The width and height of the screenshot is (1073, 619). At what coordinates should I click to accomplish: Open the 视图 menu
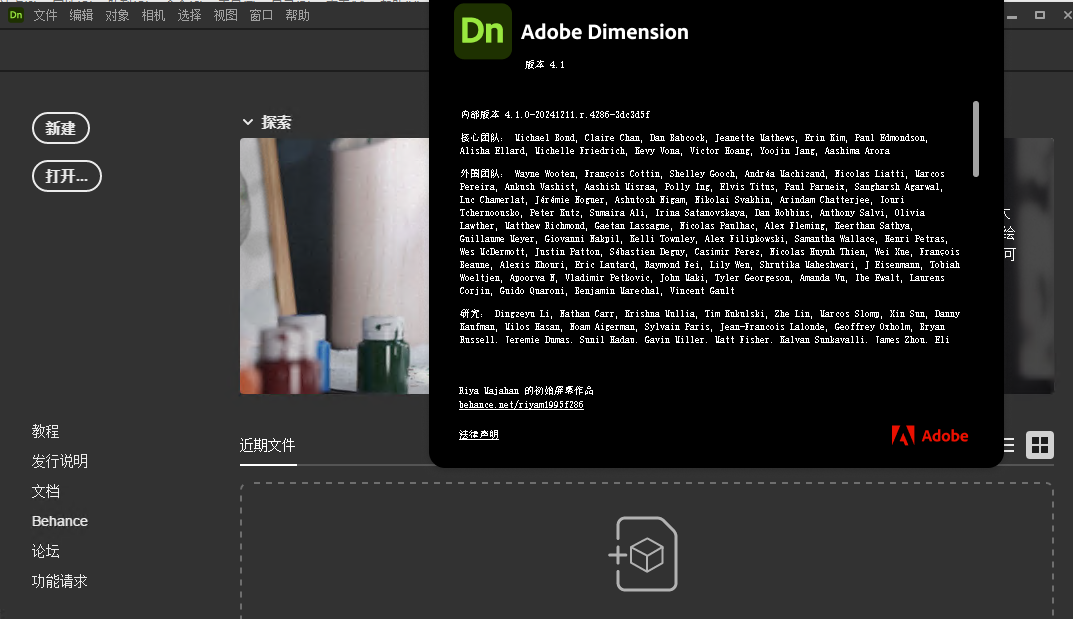(x=225, y=15)
